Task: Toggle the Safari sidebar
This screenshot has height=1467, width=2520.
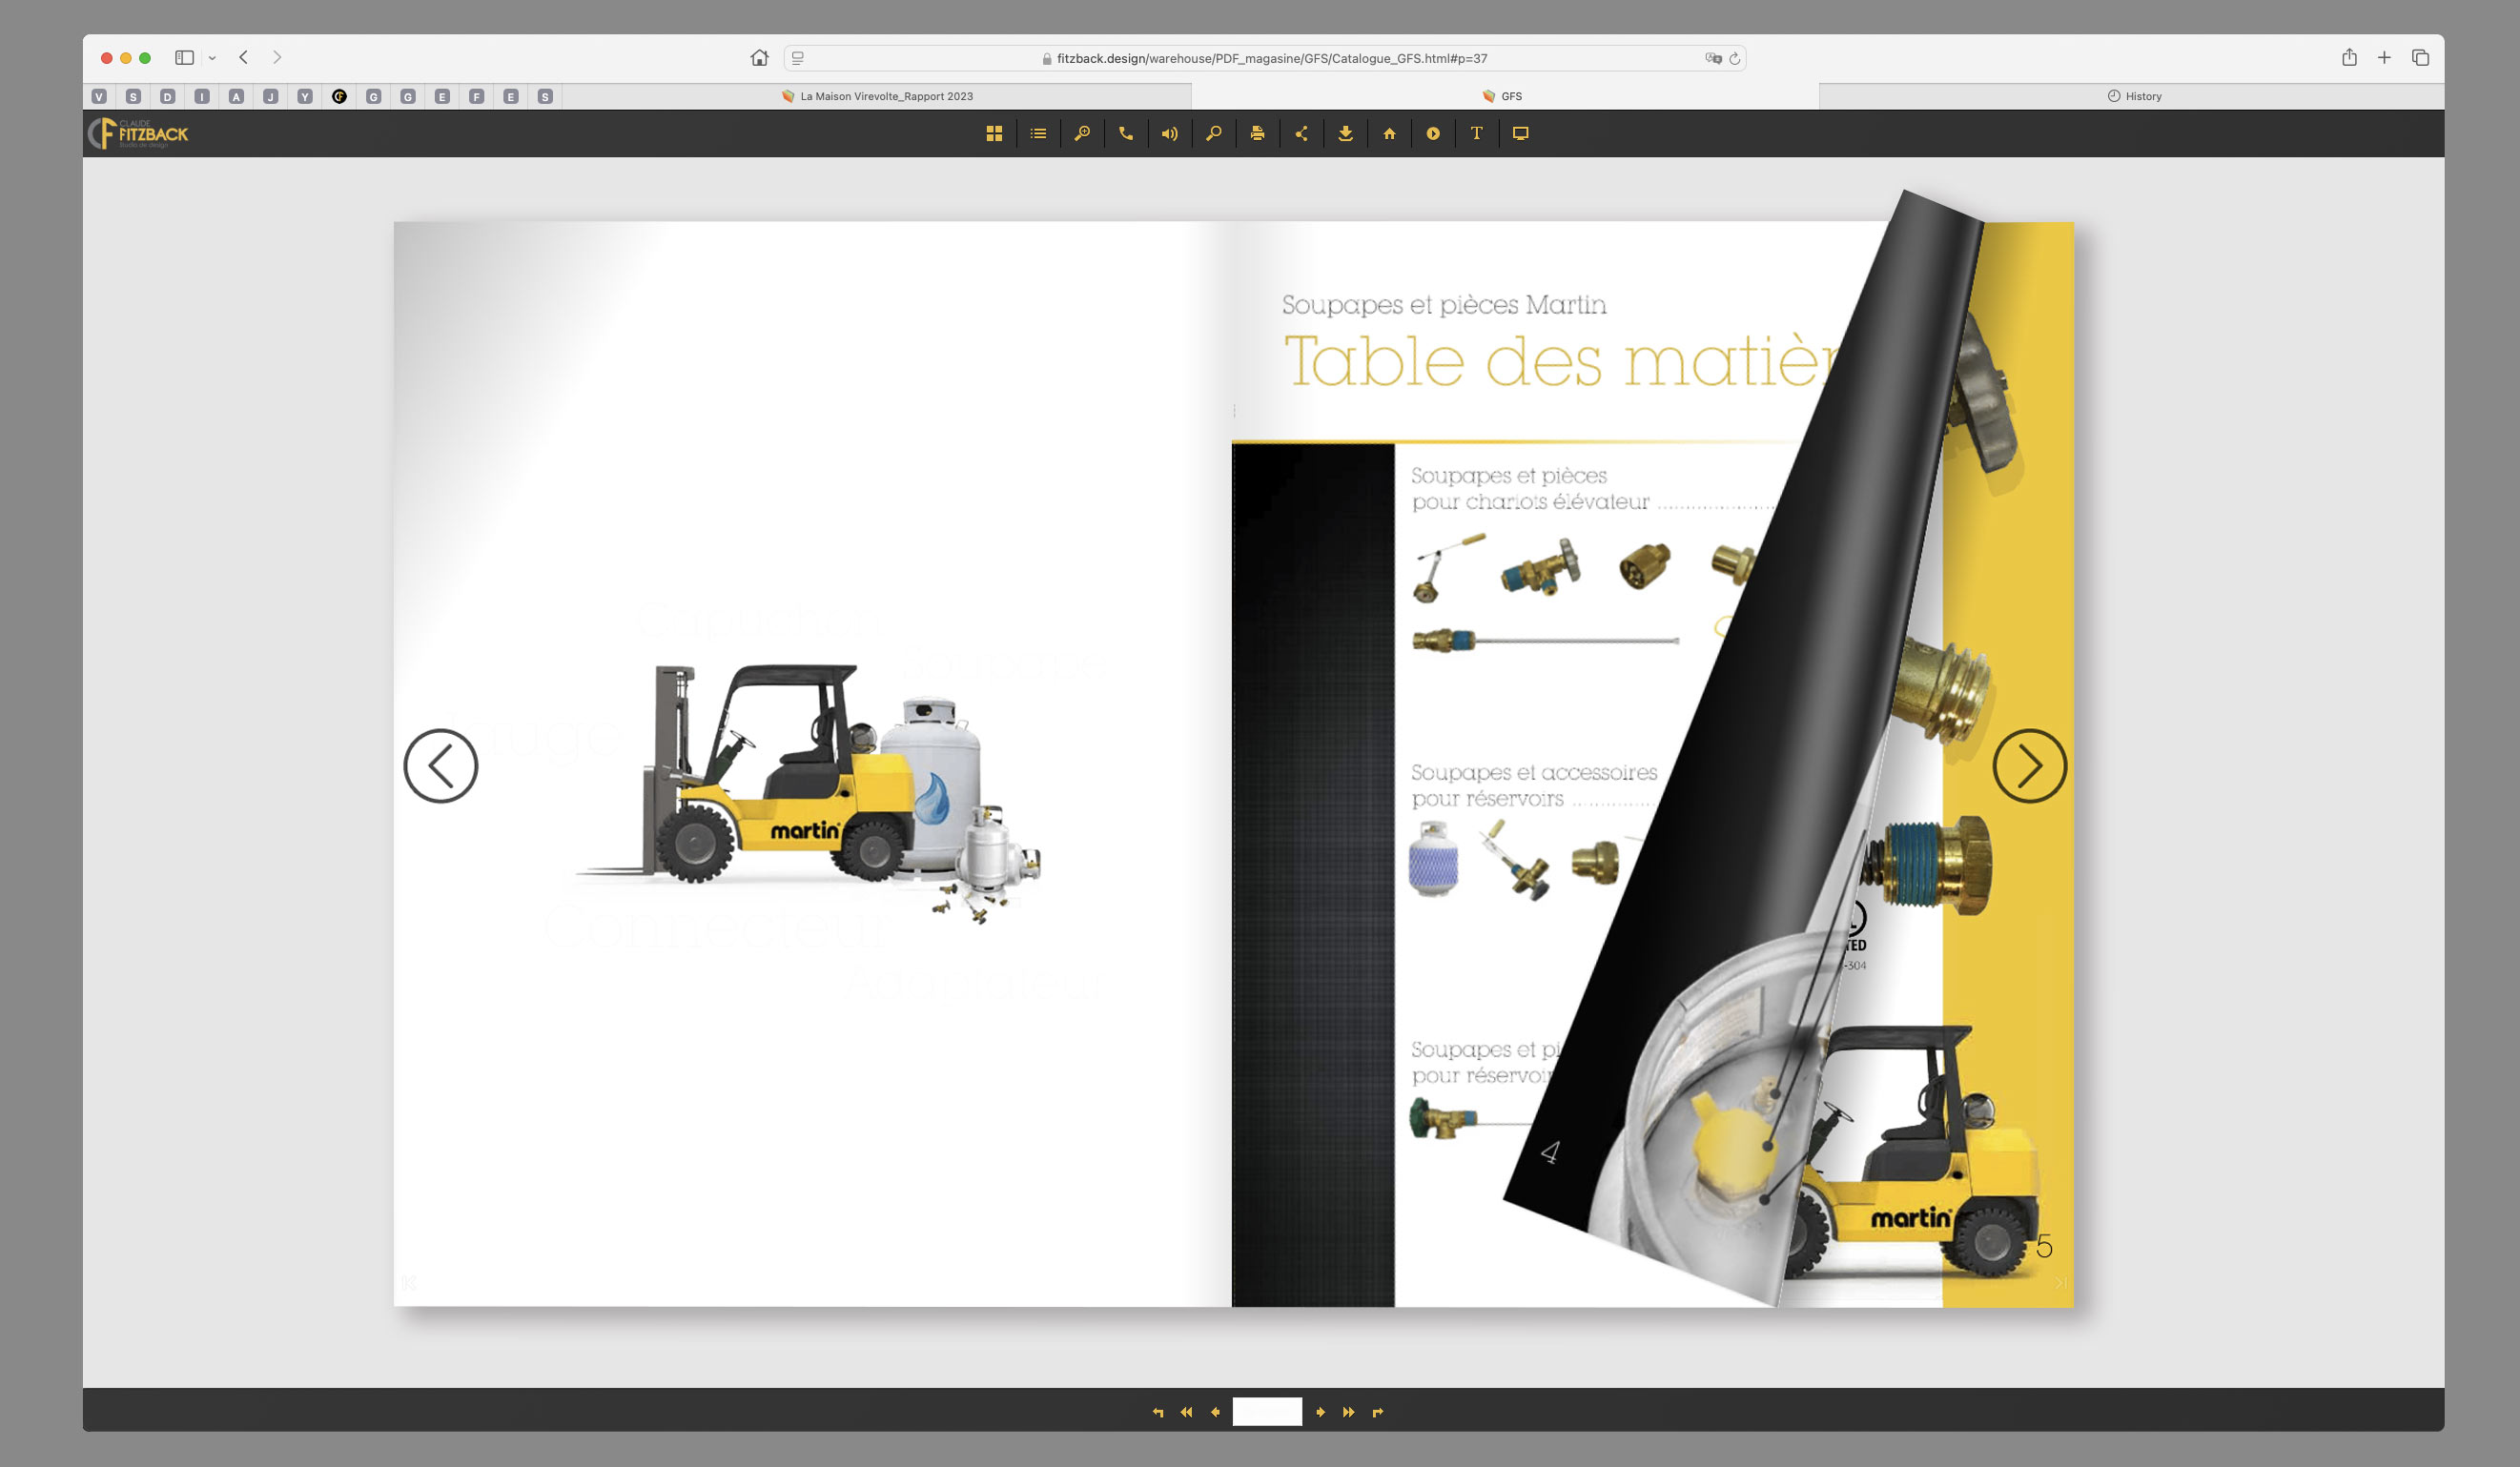Action: point(183,57)
